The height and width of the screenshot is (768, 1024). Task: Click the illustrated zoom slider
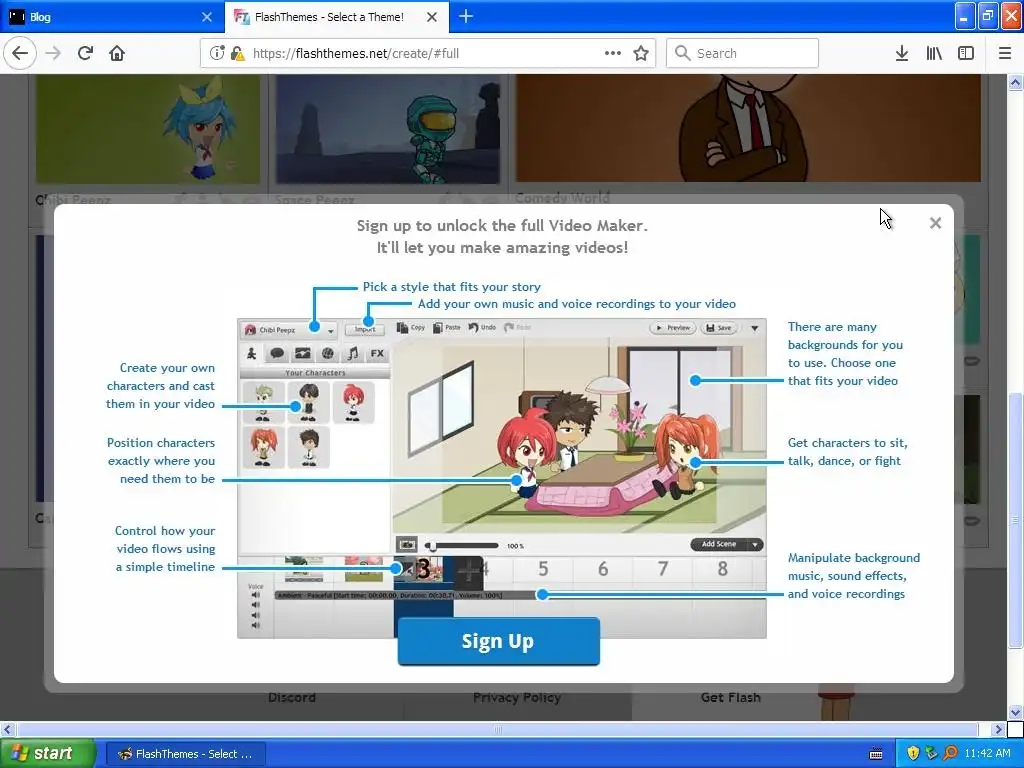pos(462,545)
